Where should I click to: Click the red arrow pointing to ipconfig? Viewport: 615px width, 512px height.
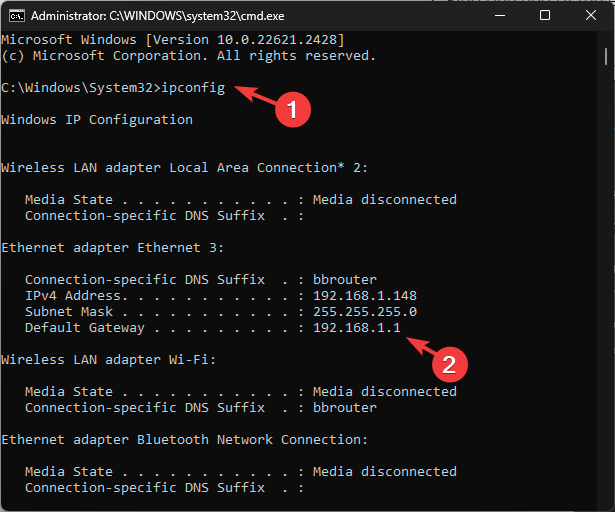click(x=255, y=95)
